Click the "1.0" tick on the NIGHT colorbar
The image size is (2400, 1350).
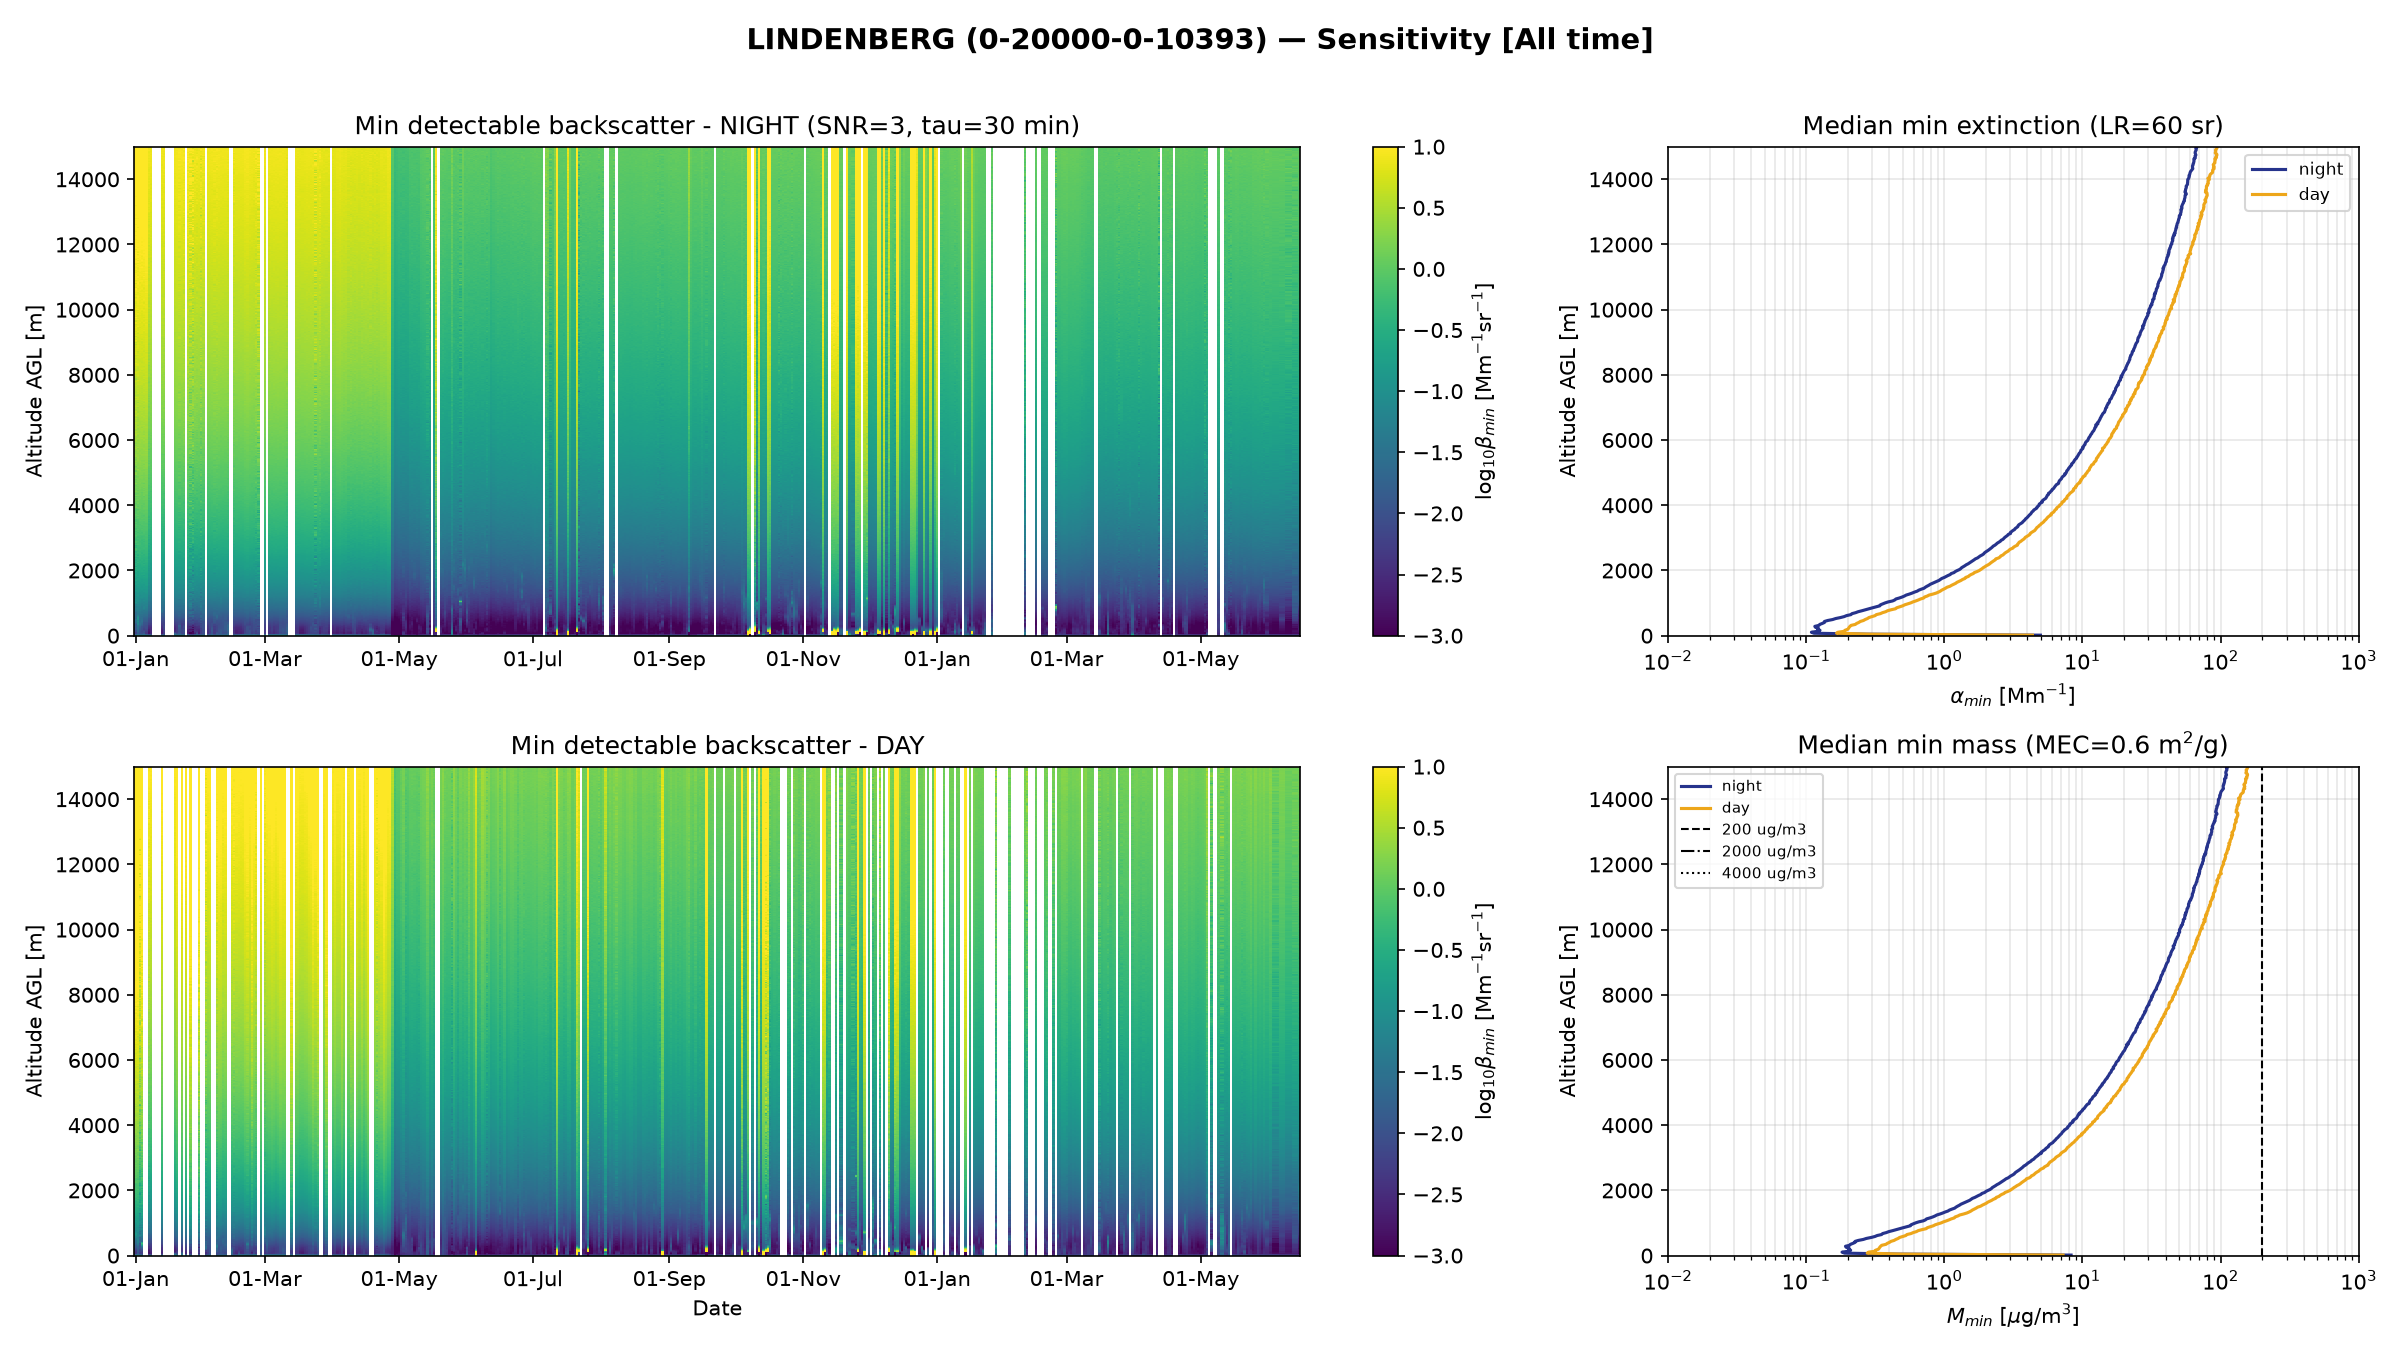(1429, 147)
